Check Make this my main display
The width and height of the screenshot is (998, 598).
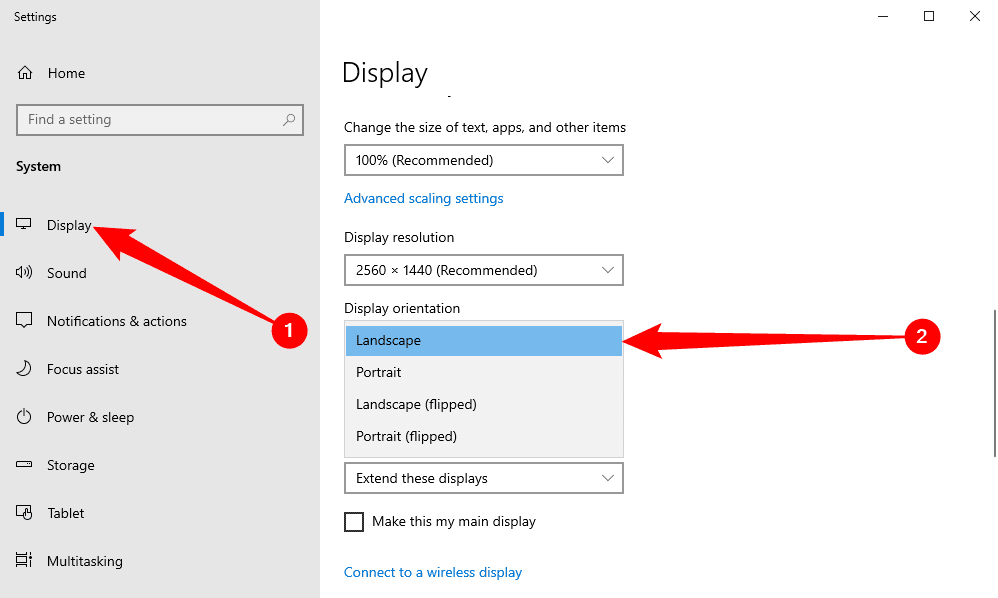(354, 522)
